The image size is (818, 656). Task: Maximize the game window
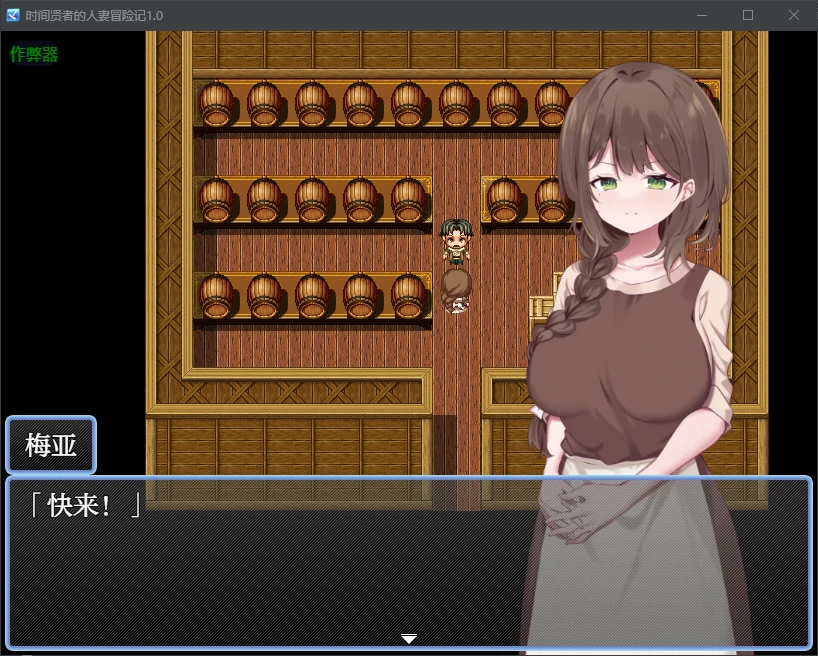[x=748, y=15]
